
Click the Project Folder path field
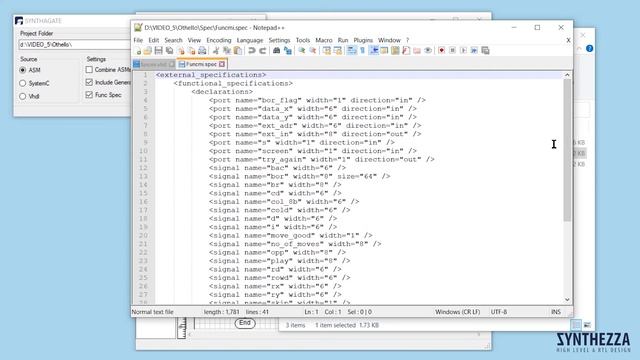click(x=75, y=44)
